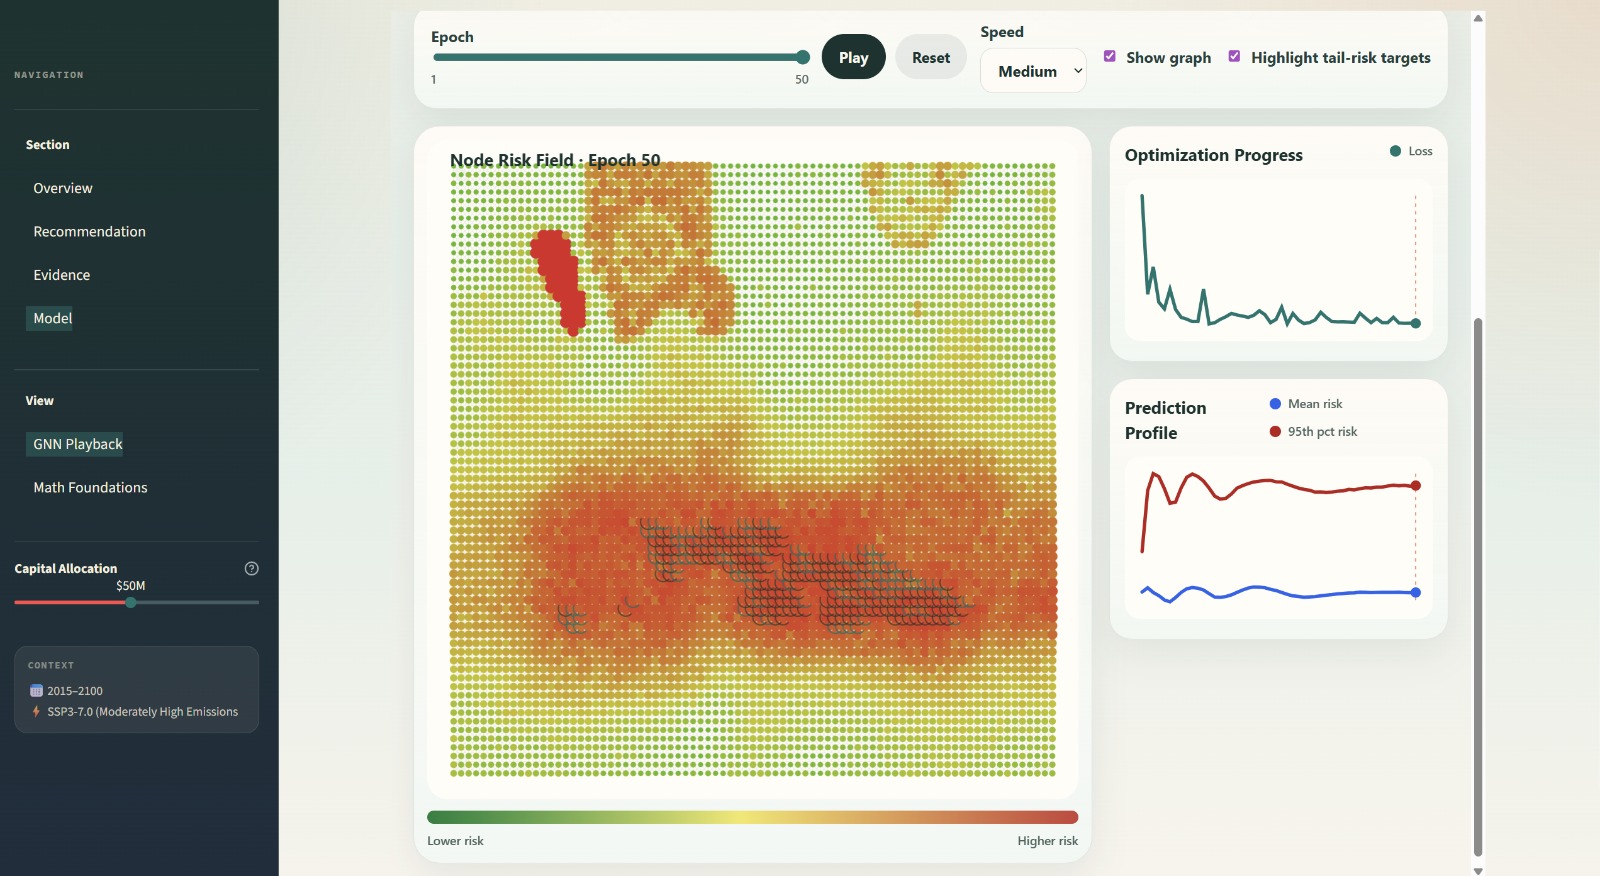
Task: Click the Reset button
Action: pyautogui.click(x=931, y=57)
